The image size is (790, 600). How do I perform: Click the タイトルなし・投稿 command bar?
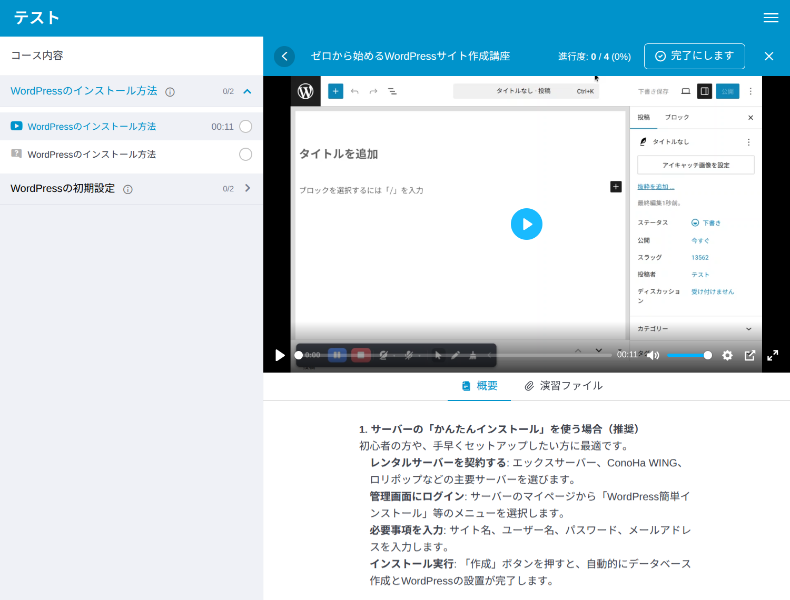pos(526,91)
